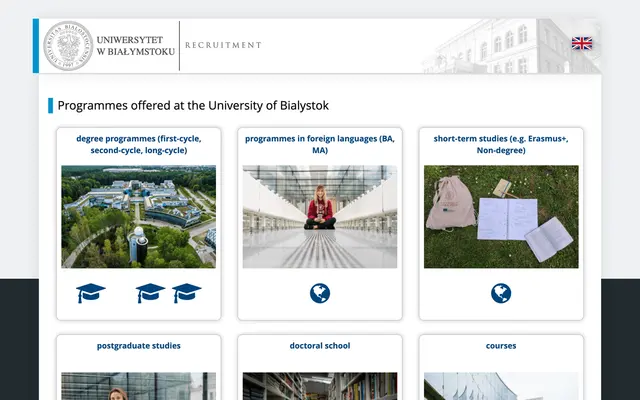Open the doctoral school link
This screenshot has height=400, width=640.
tap(320, 346)
